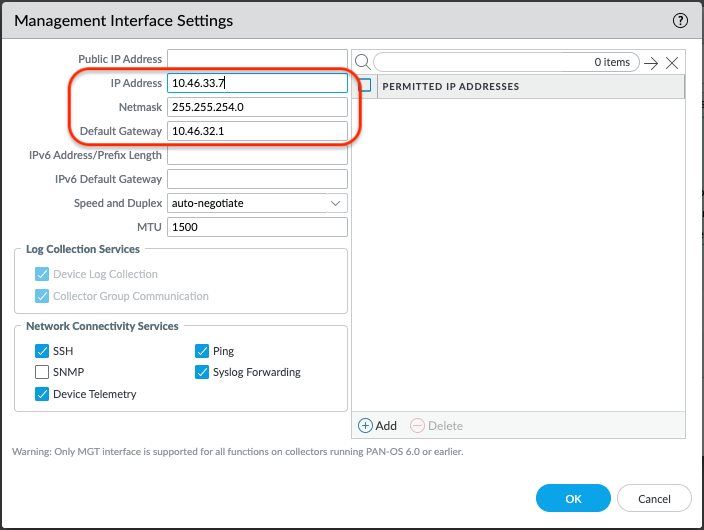
Task: Click the MTU input field
Action: (257, 227)
